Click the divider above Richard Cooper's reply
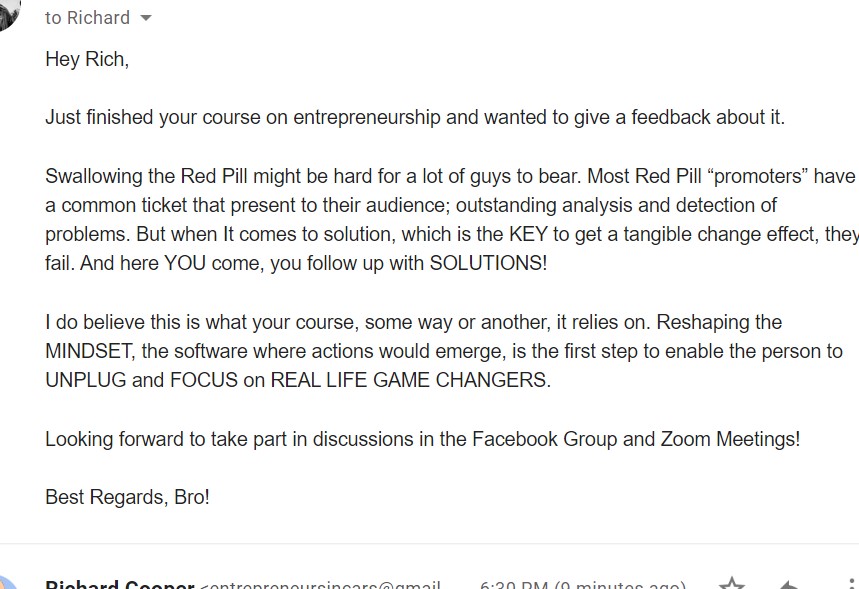 click(430, 544)
